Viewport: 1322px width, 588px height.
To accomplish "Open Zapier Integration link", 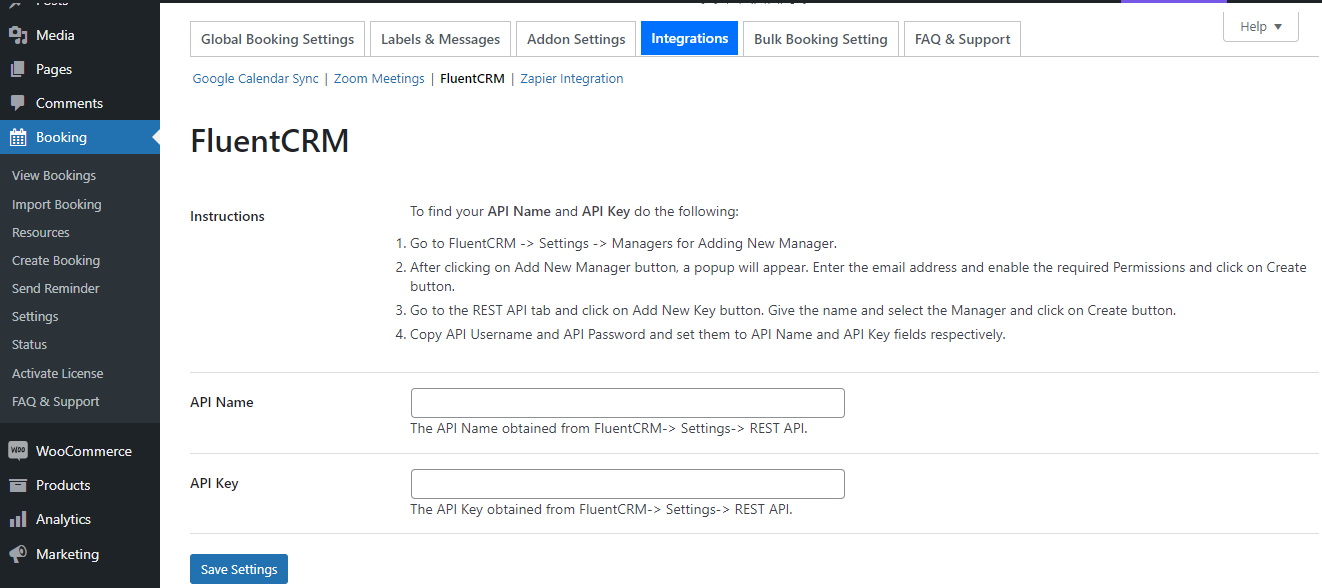I will tap(572, 78).
